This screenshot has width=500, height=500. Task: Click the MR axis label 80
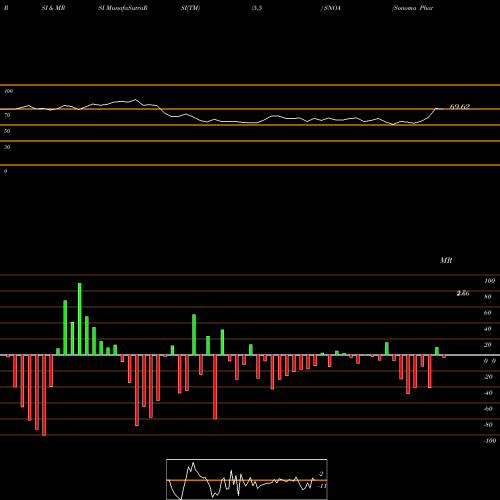[488, 297]
